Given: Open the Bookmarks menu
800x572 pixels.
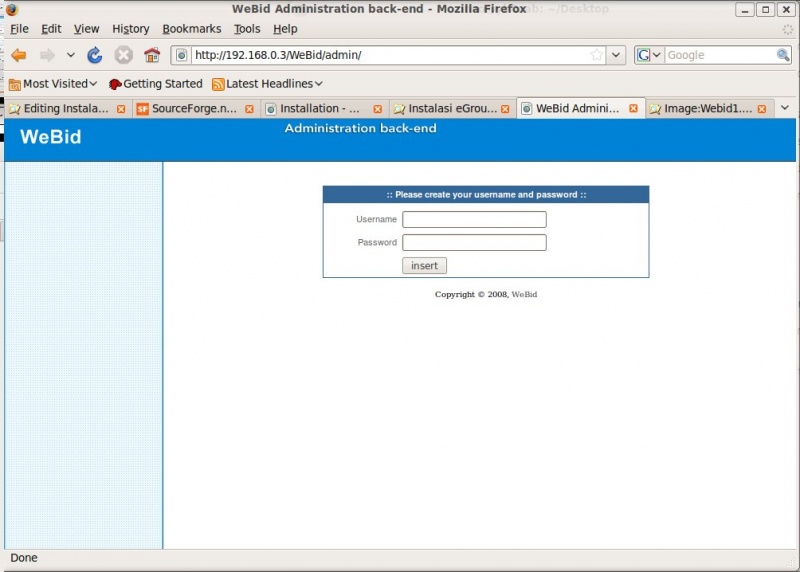Looking at the screenshot, I should coord(192,29).
